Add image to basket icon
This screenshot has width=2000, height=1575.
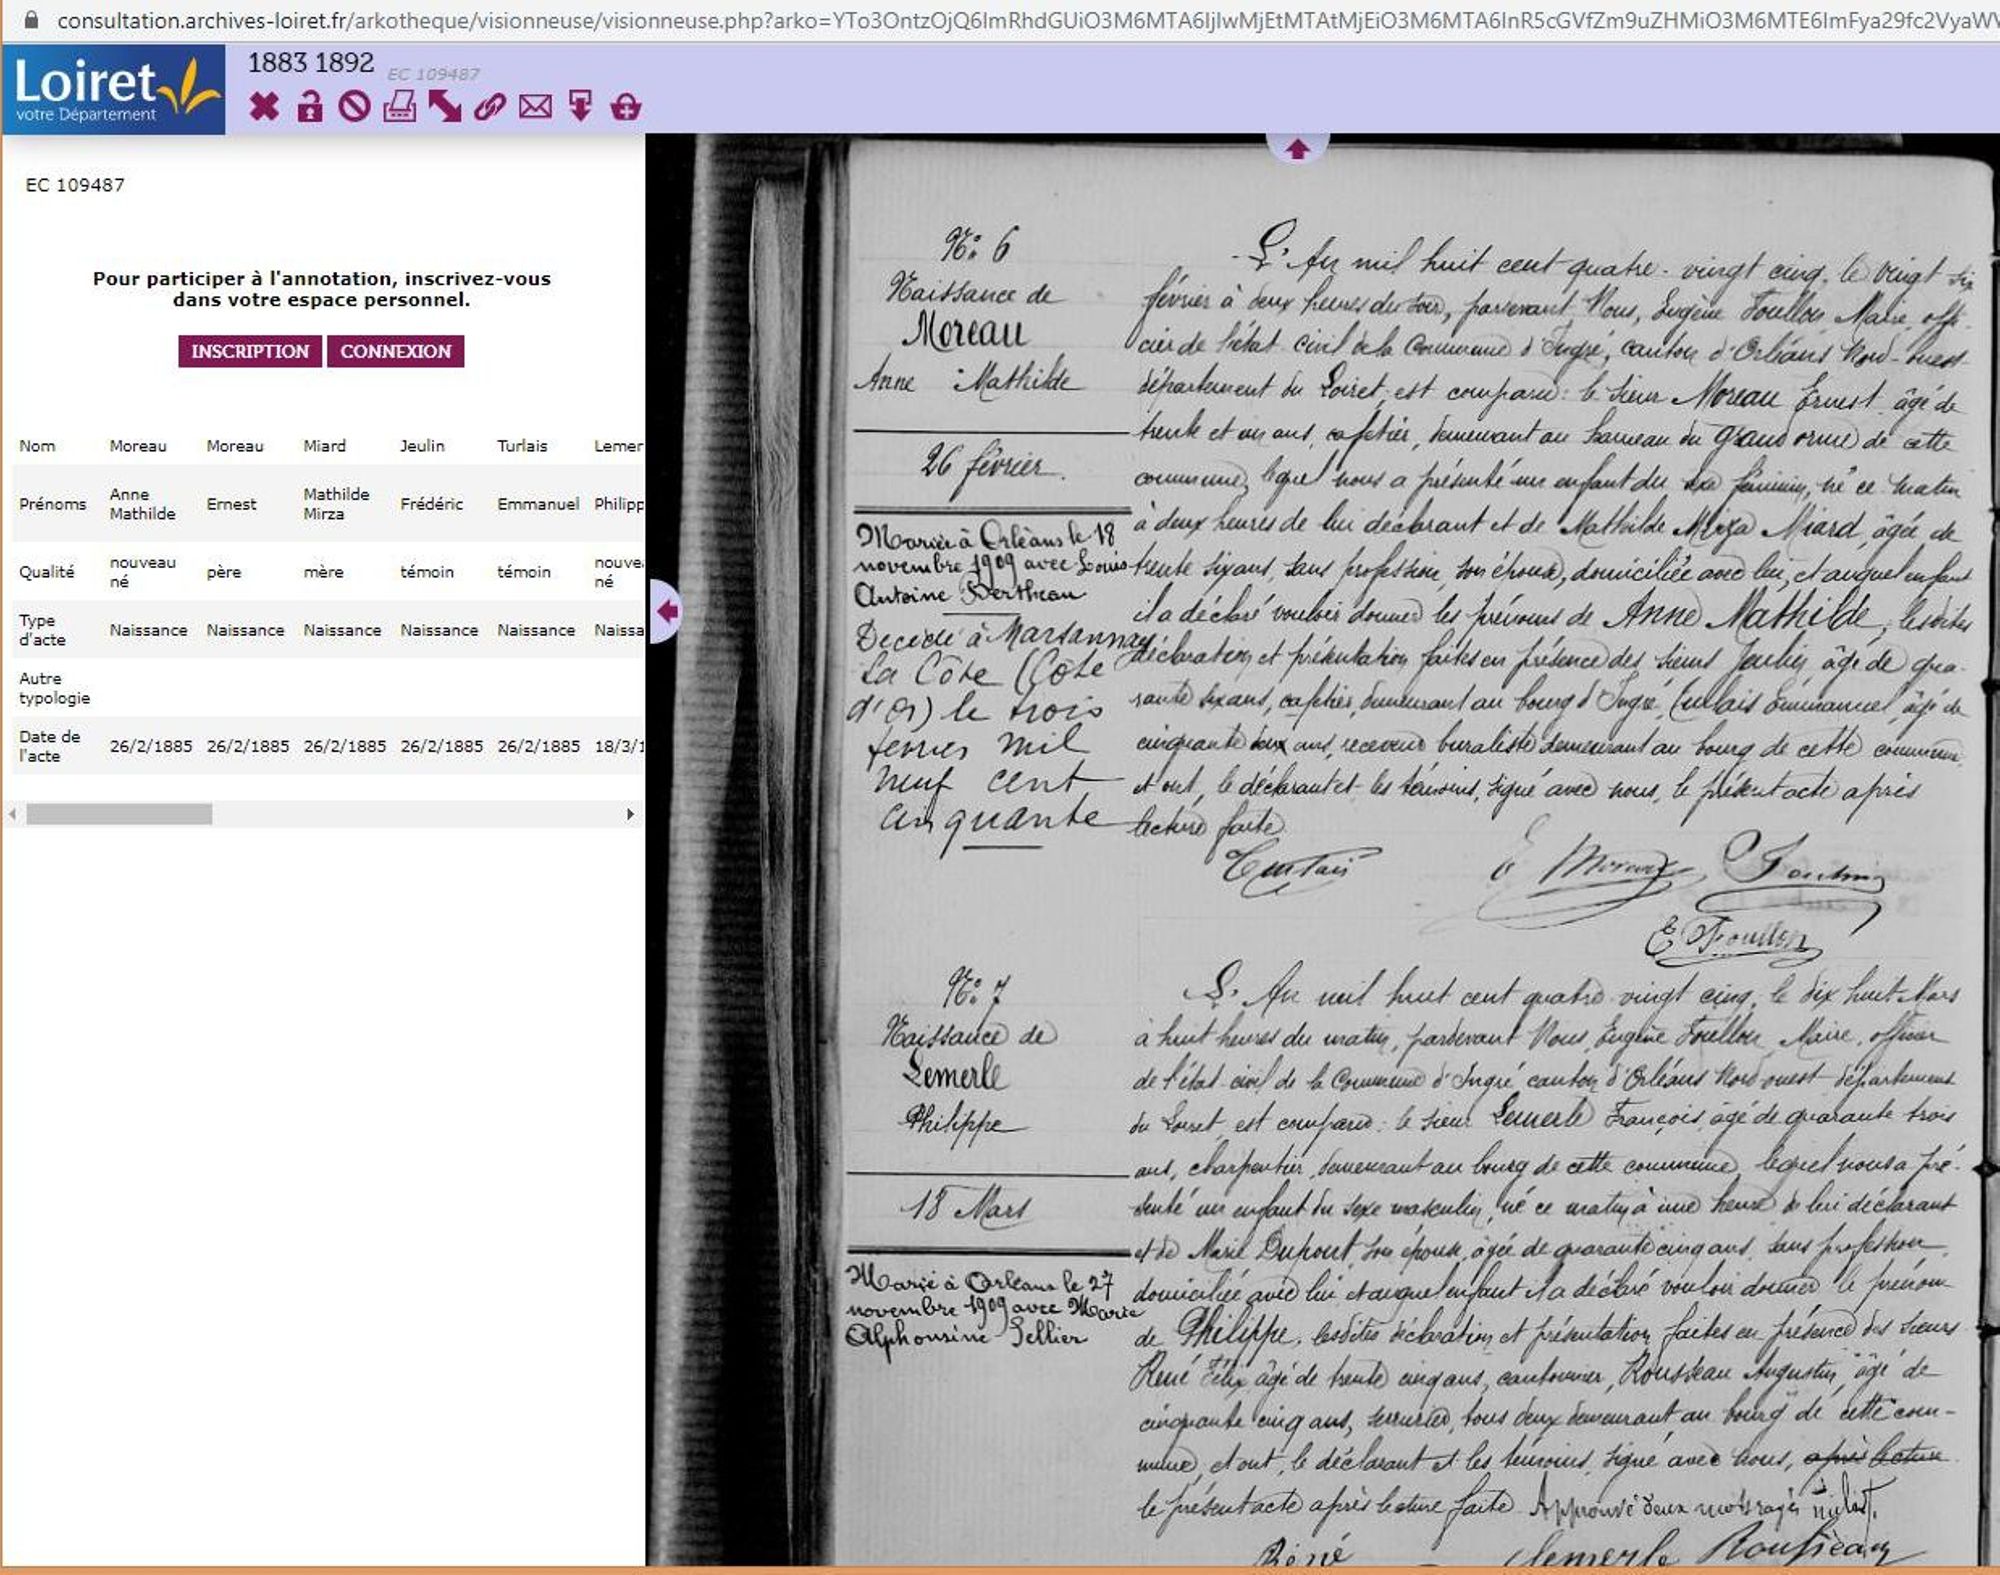(x=626, y=106)
